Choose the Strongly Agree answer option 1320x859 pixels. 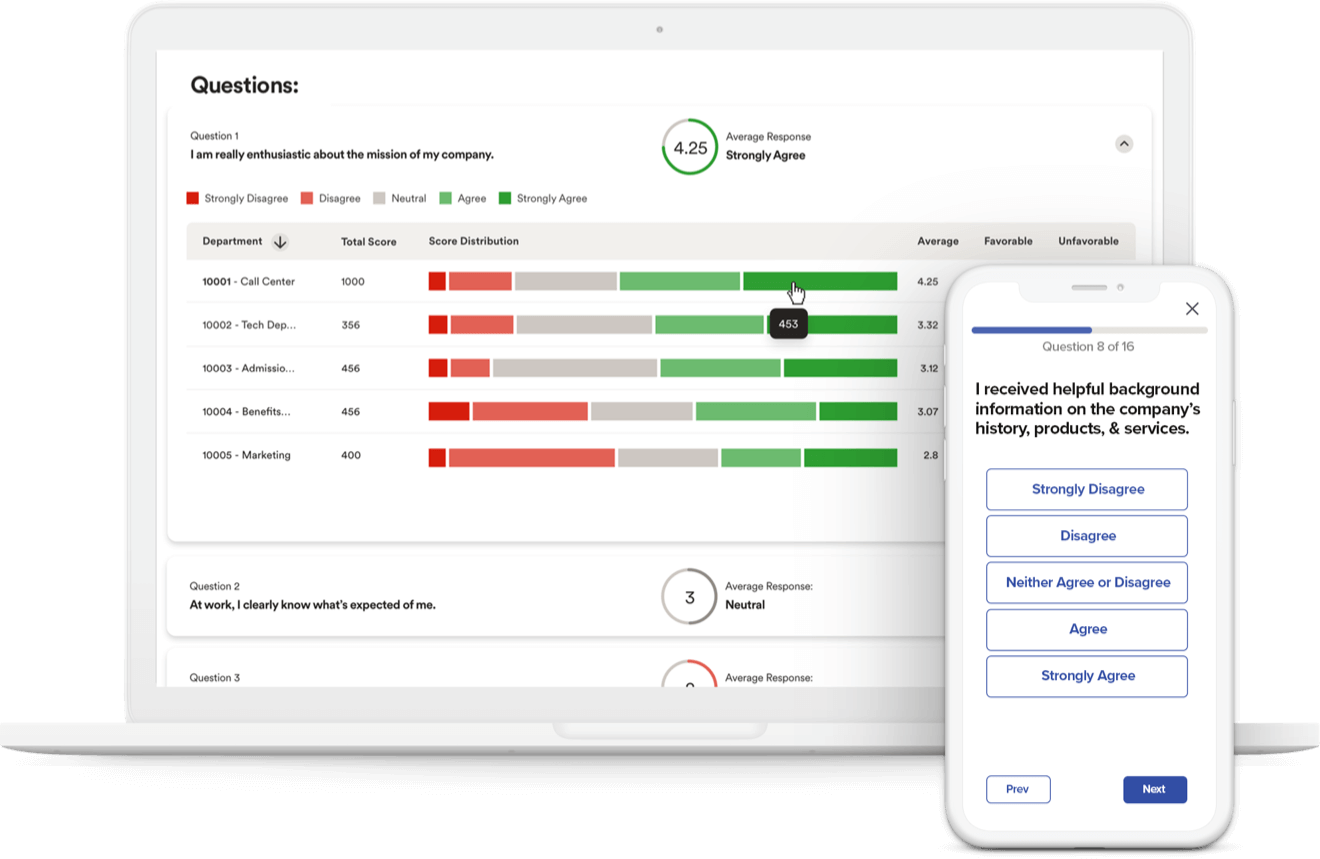1087,676
